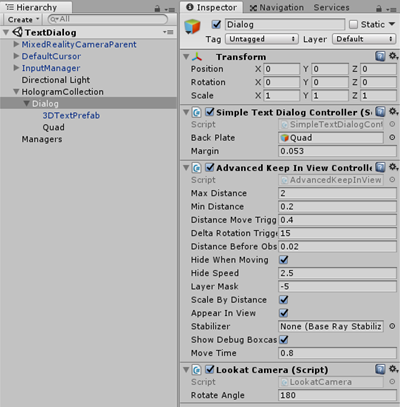
Task: Open the Layer dropdown showing Default
Action: pyautogui.click(x=365, y=39)
